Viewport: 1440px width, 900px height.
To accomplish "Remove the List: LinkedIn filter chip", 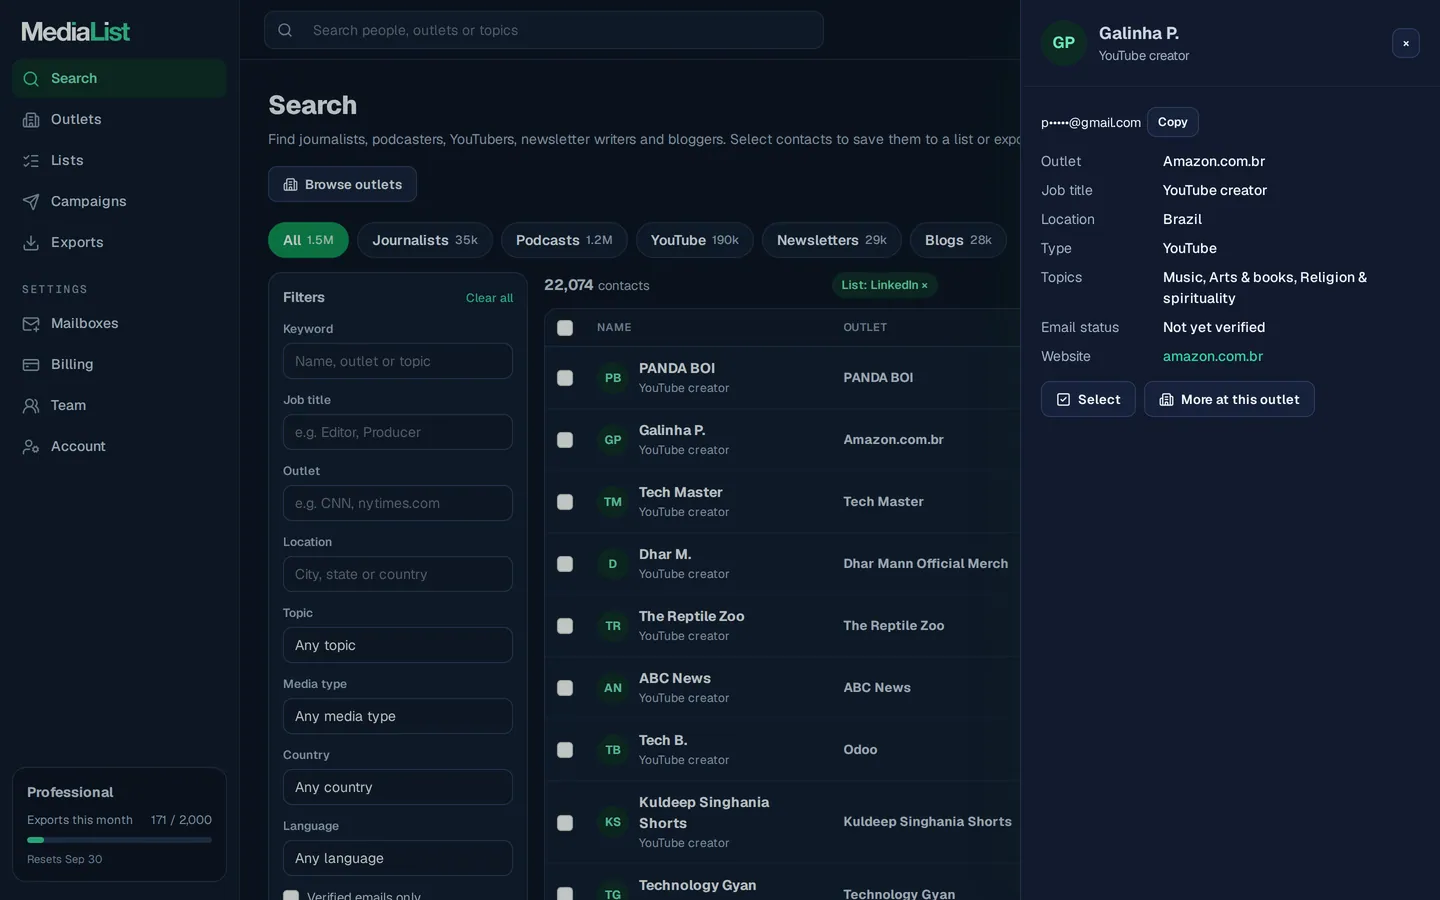I will pos(924,286).
